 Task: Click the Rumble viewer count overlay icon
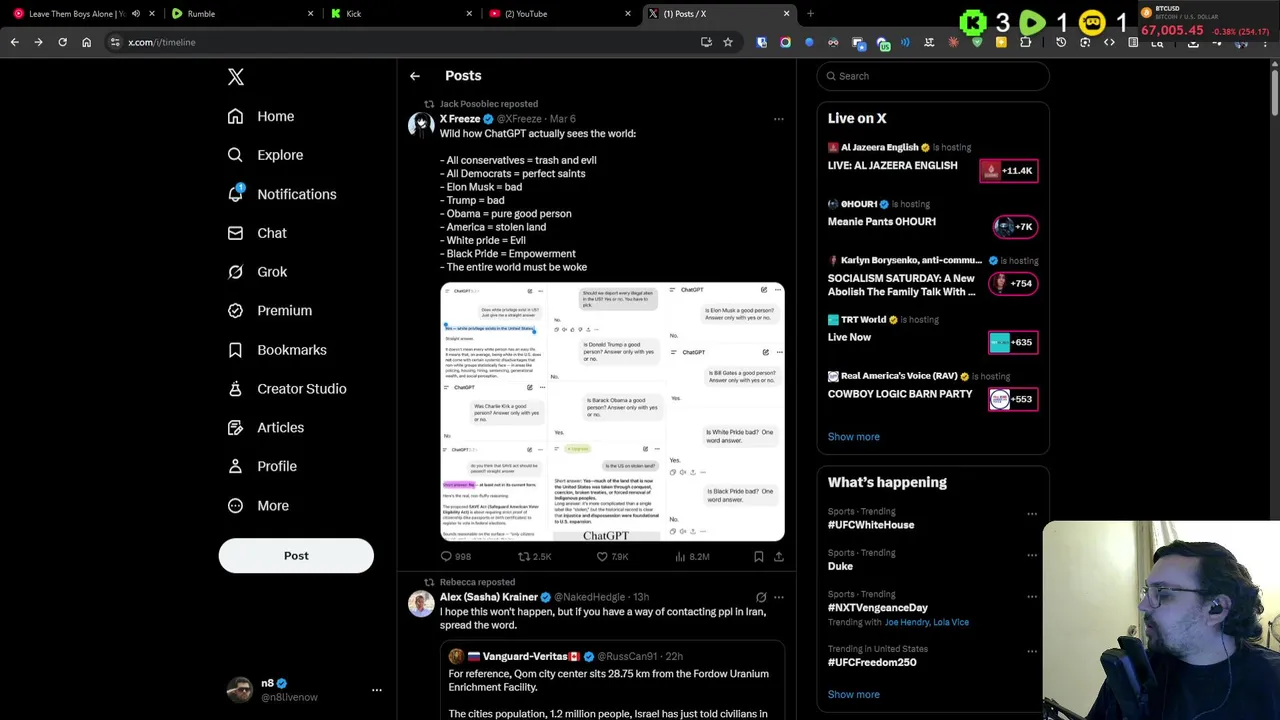(x=1033, y=22)
